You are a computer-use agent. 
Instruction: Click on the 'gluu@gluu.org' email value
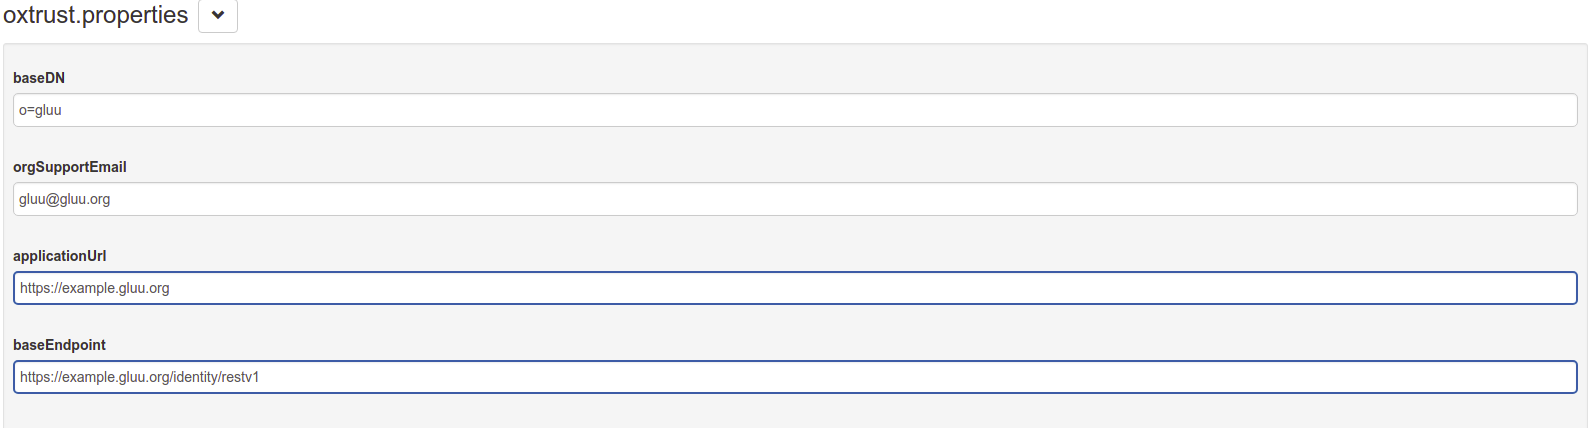(64, 199)
